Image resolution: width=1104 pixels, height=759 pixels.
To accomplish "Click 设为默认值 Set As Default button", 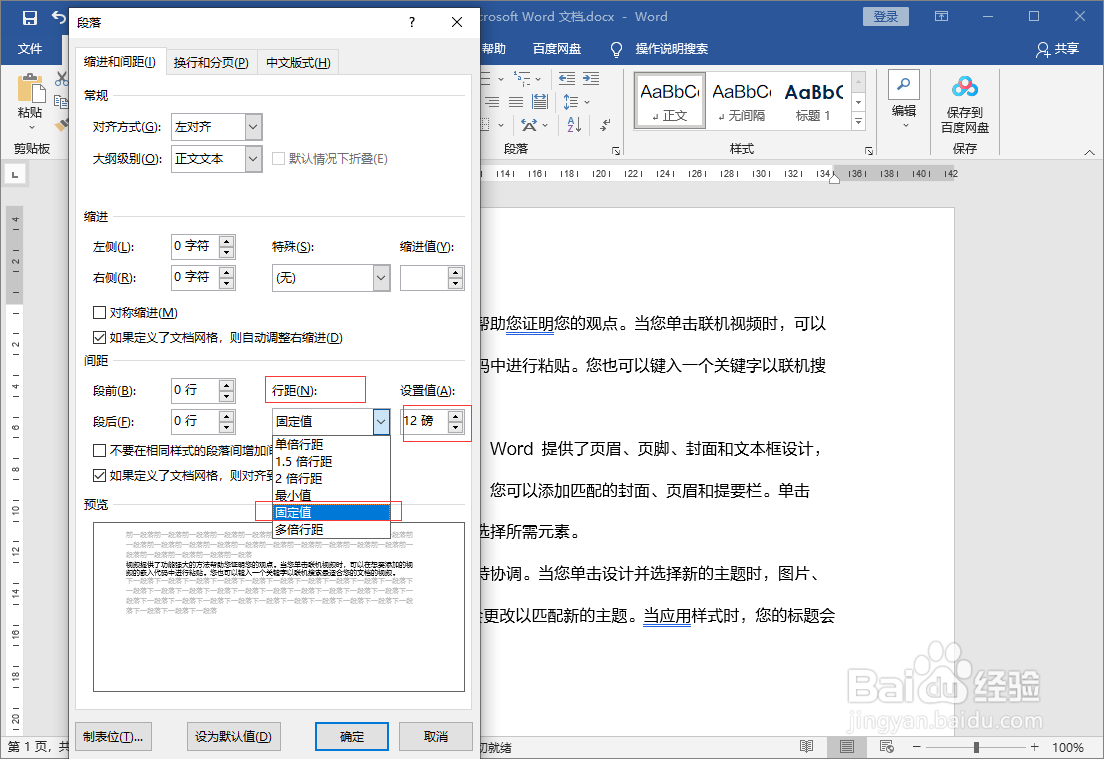I will click(233, 736).
